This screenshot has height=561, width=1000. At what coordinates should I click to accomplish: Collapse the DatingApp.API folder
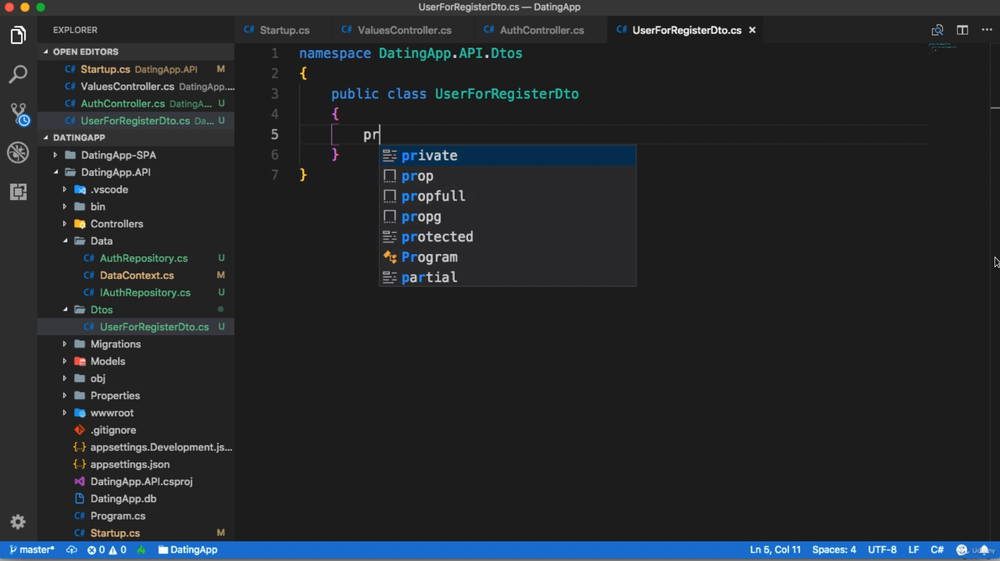(136, 172)
